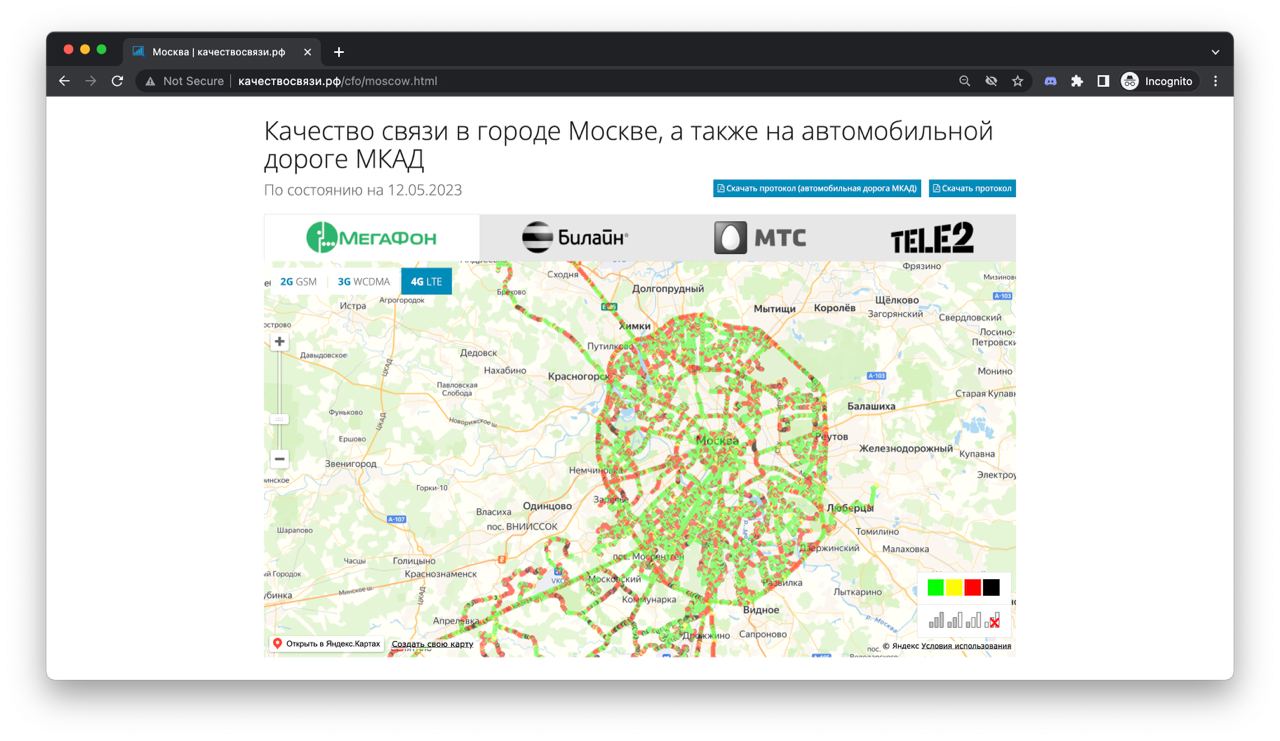The image size is (1280, 741).
Task: Click the page heading Качество связи
Action: [x=628, y=145]
